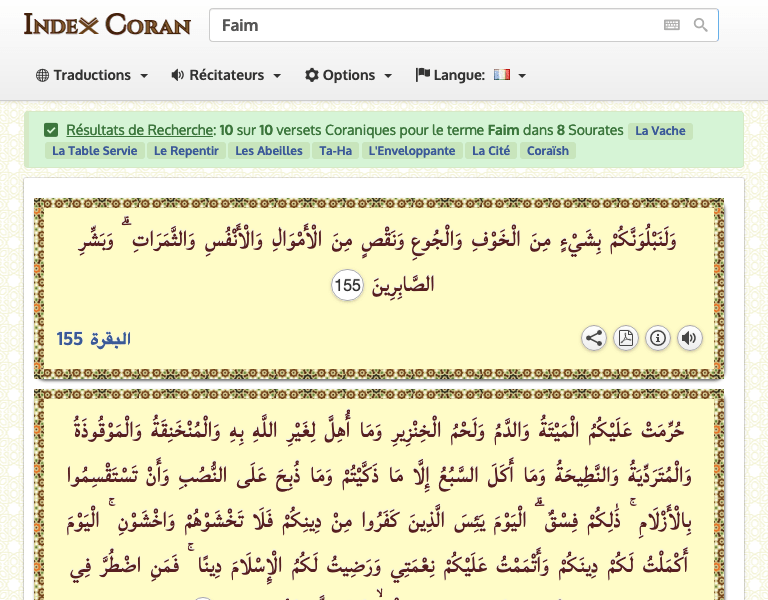Open the Langue selector
The height and width of the screenshot is (600, 768).
click(x=470, y=75)
